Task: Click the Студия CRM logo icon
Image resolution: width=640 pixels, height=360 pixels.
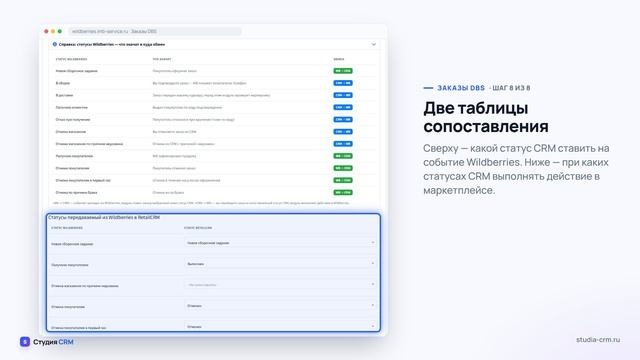Action: pos(25,342)
